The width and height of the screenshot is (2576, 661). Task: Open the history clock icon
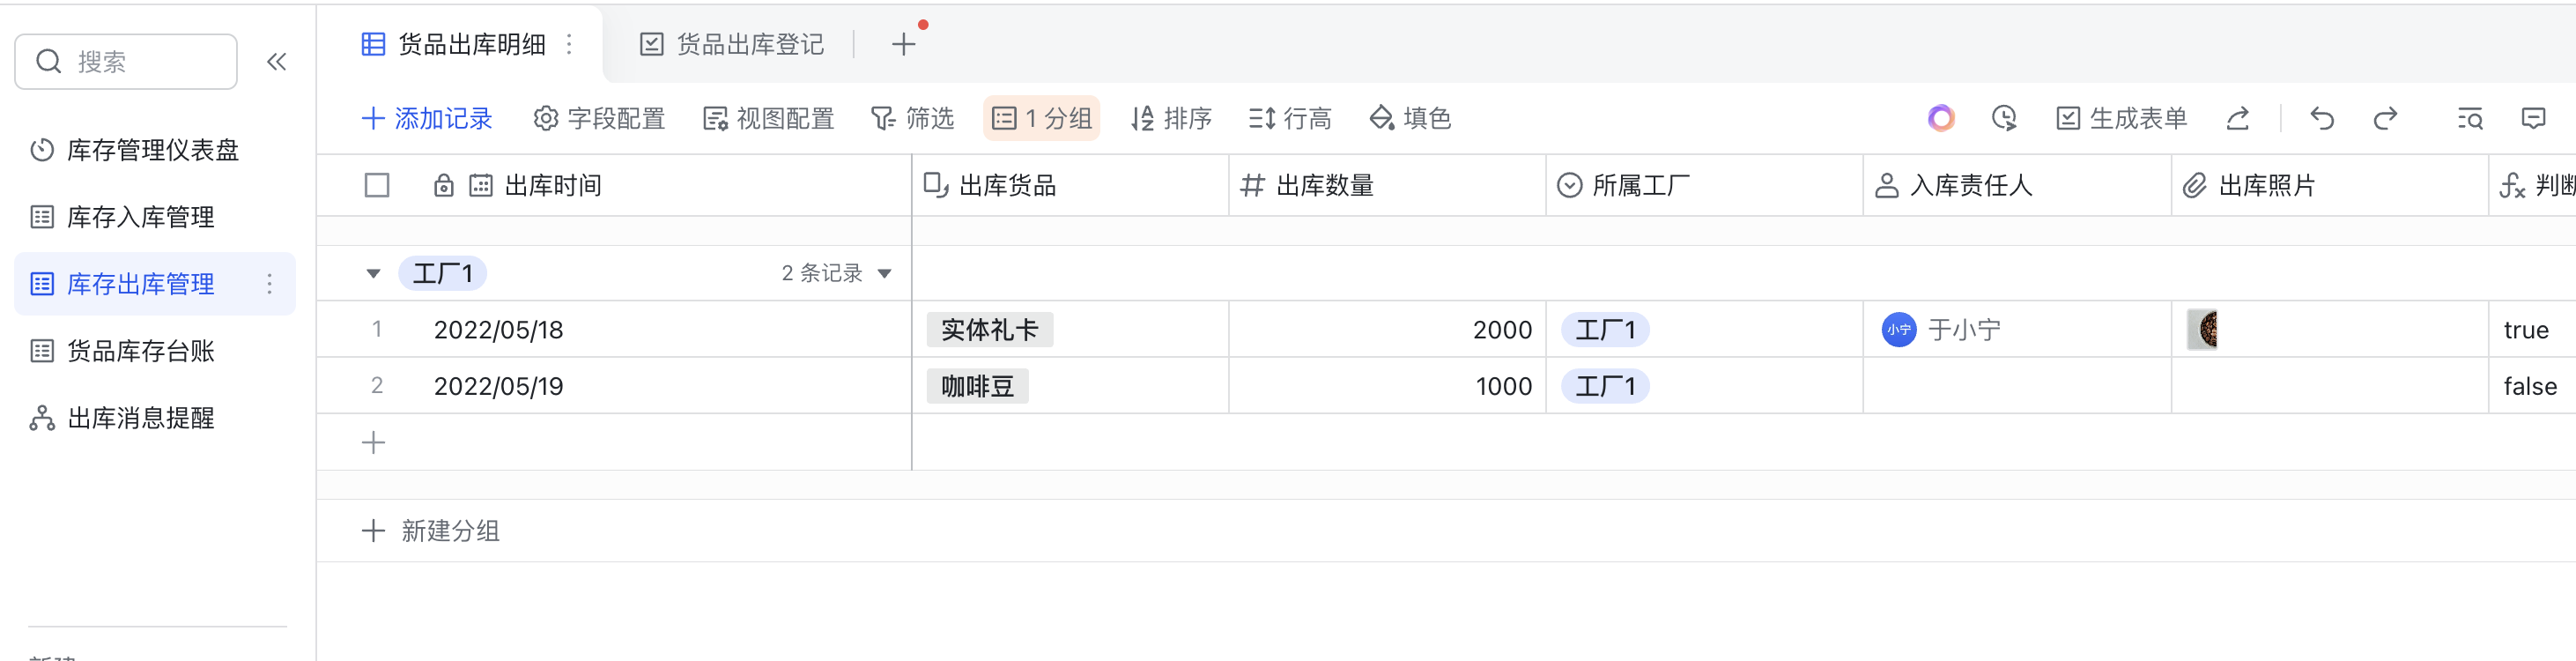coord(2004,119)
